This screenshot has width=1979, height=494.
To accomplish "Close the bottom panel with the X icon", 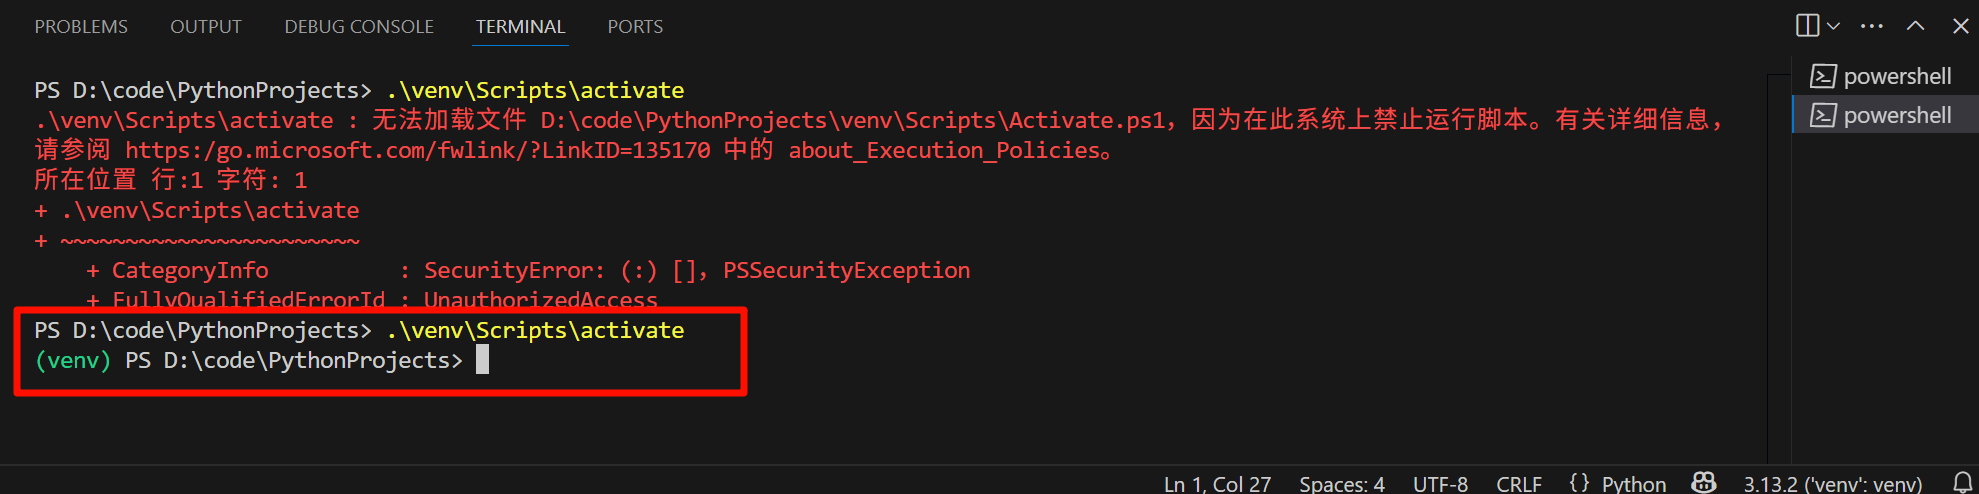I will (x=1961, y=26).
